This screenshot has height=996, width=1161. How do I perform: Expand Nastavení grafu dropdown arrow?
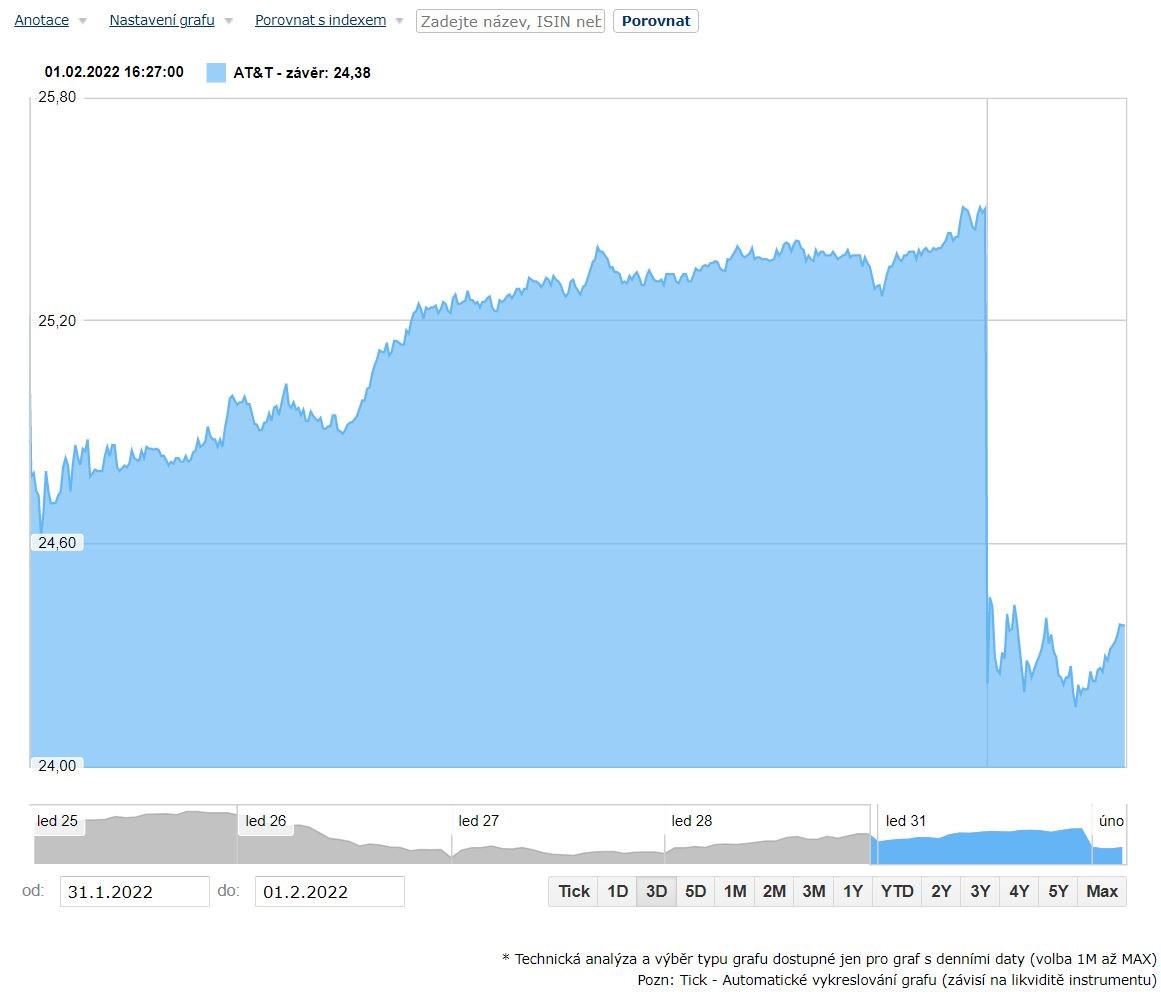click(x=228, y=21)
